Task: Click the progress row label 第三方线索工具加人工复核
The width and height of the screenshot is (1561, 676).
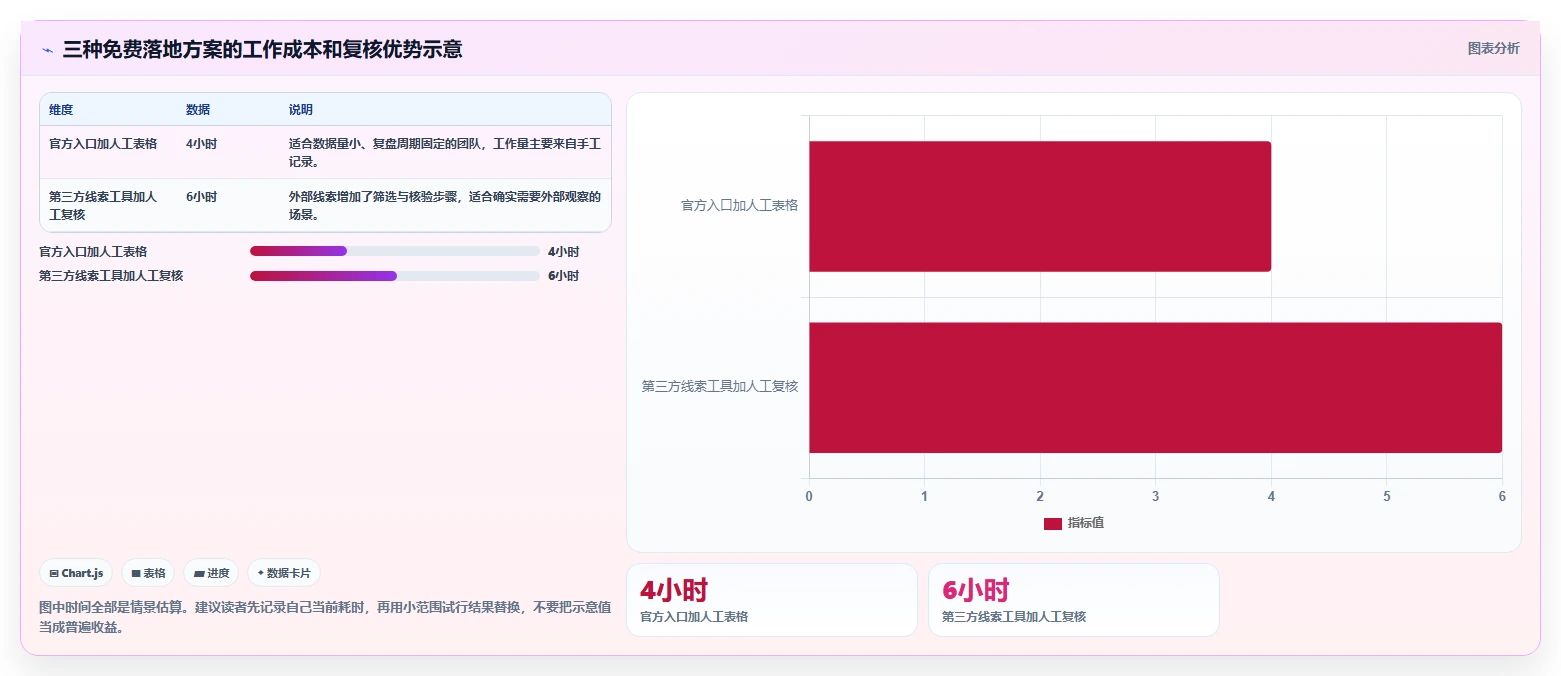Action: point(111,276)
